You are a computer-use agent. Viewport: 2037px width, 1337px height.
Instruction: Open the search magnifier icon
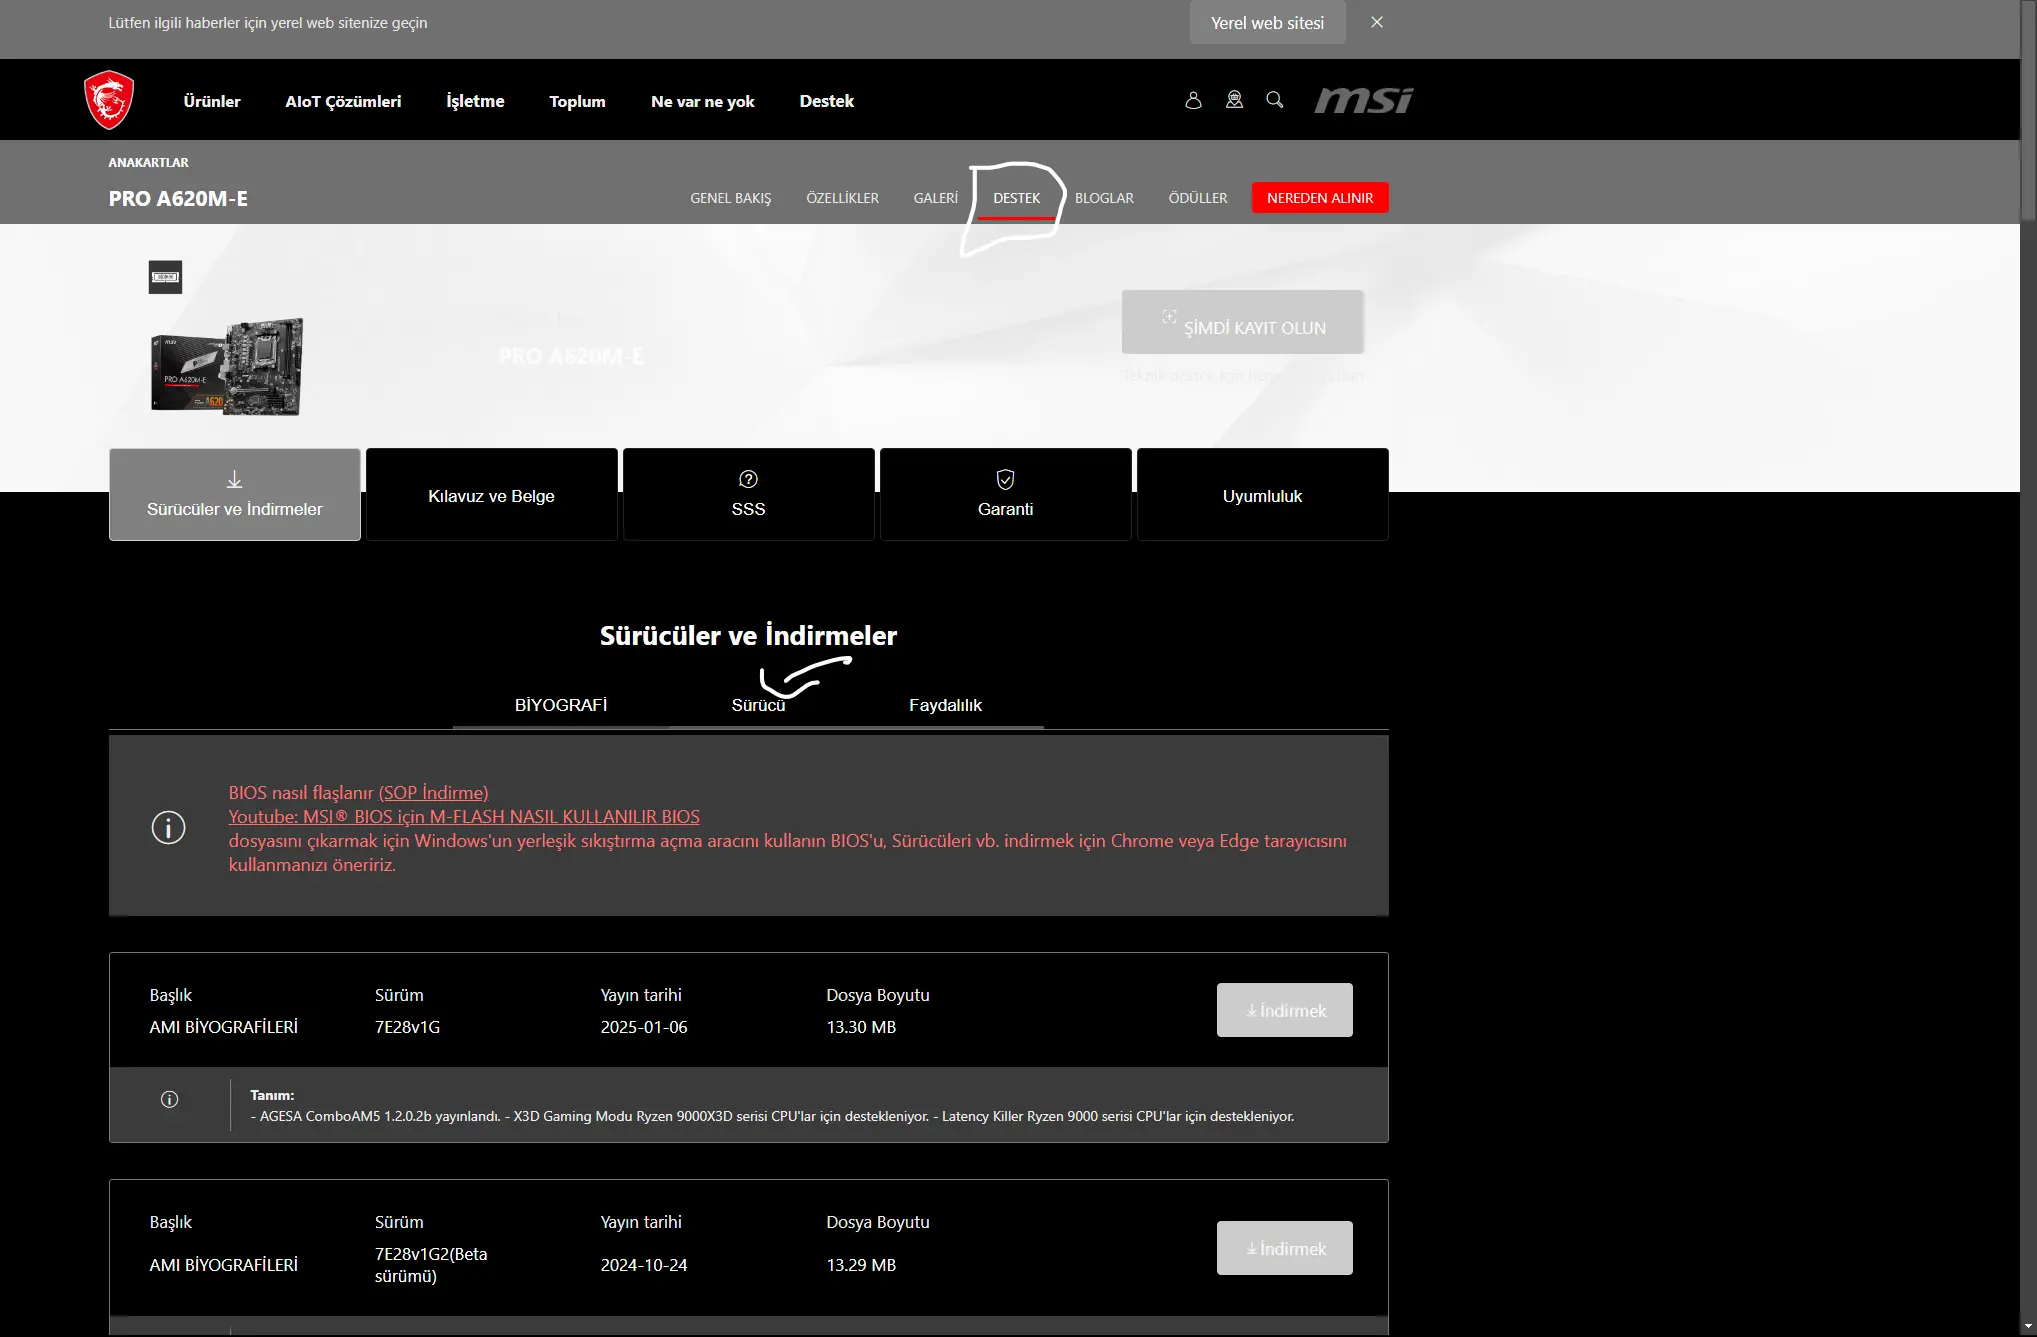pyautogui.click(x=1275, y=100)
